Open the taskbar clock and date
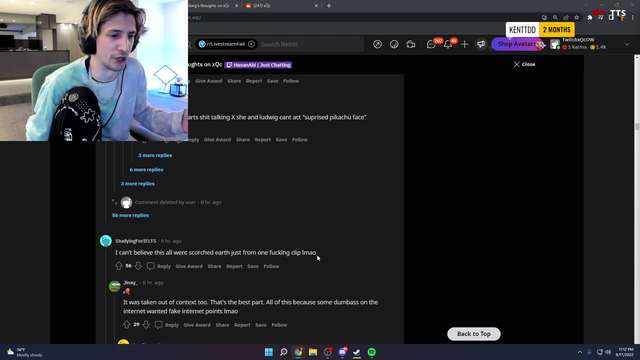This screenshot has height=360, width=640. pos(625,352)
